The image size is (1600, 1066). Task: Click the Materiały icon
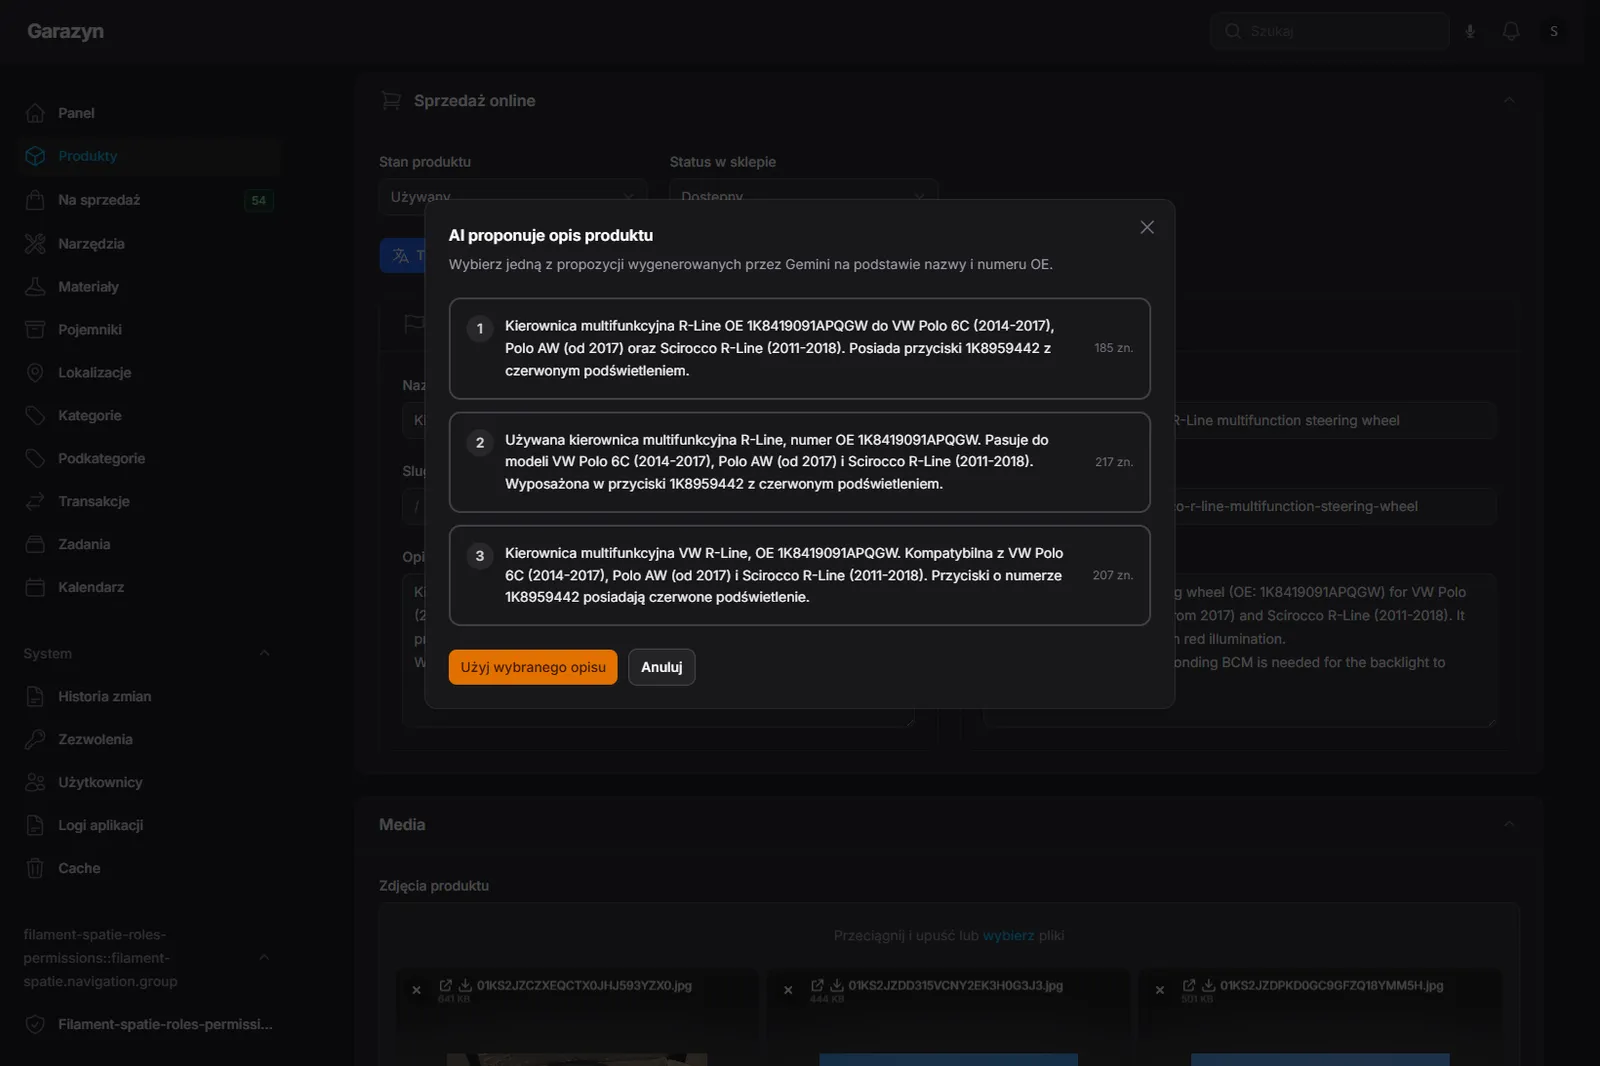pos(35,286)
